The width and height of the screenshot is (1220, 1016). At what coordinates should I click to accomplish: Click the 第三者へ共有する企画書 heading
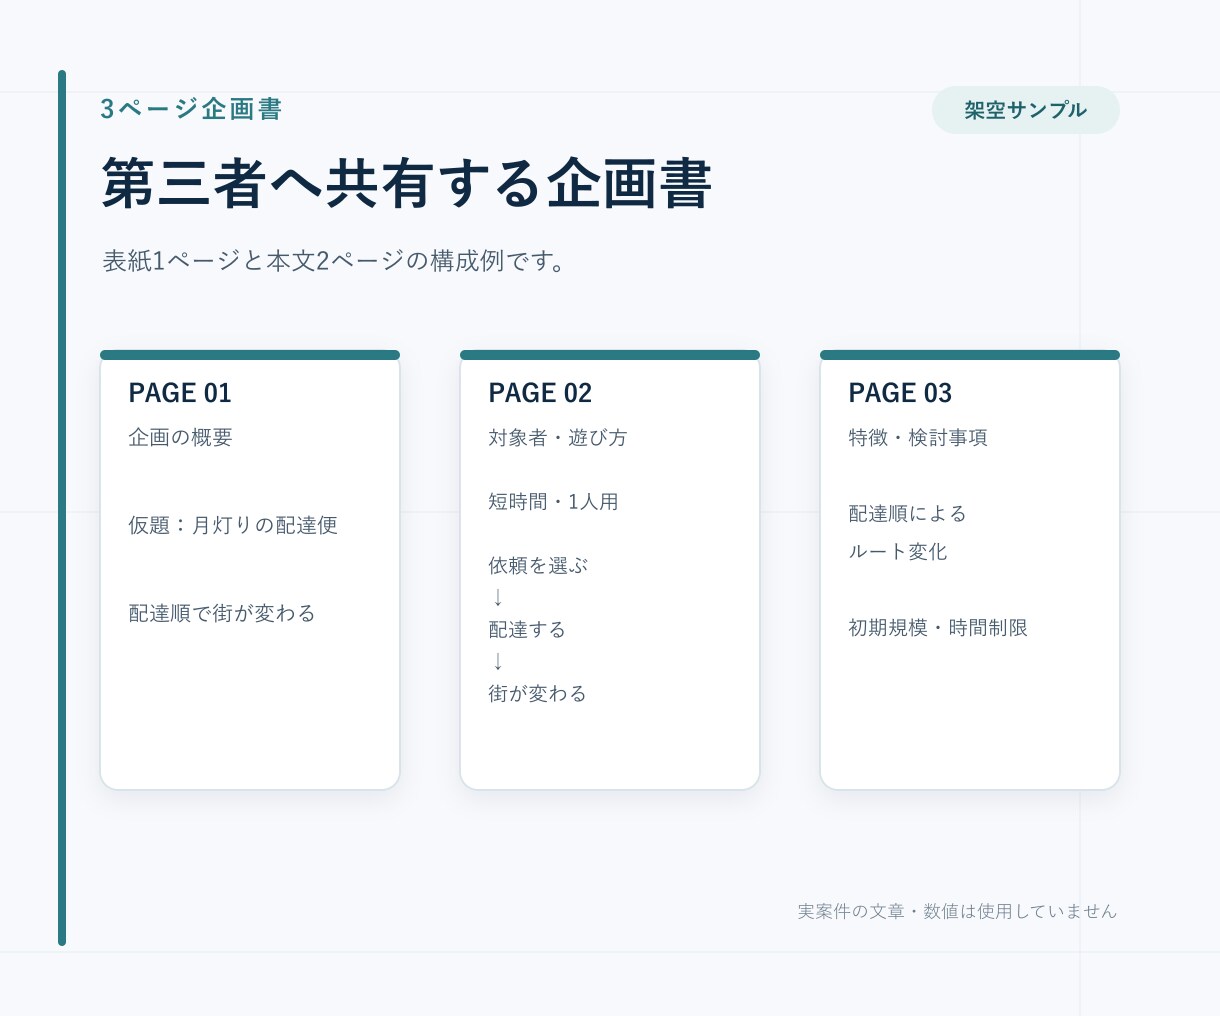[406, 184]
